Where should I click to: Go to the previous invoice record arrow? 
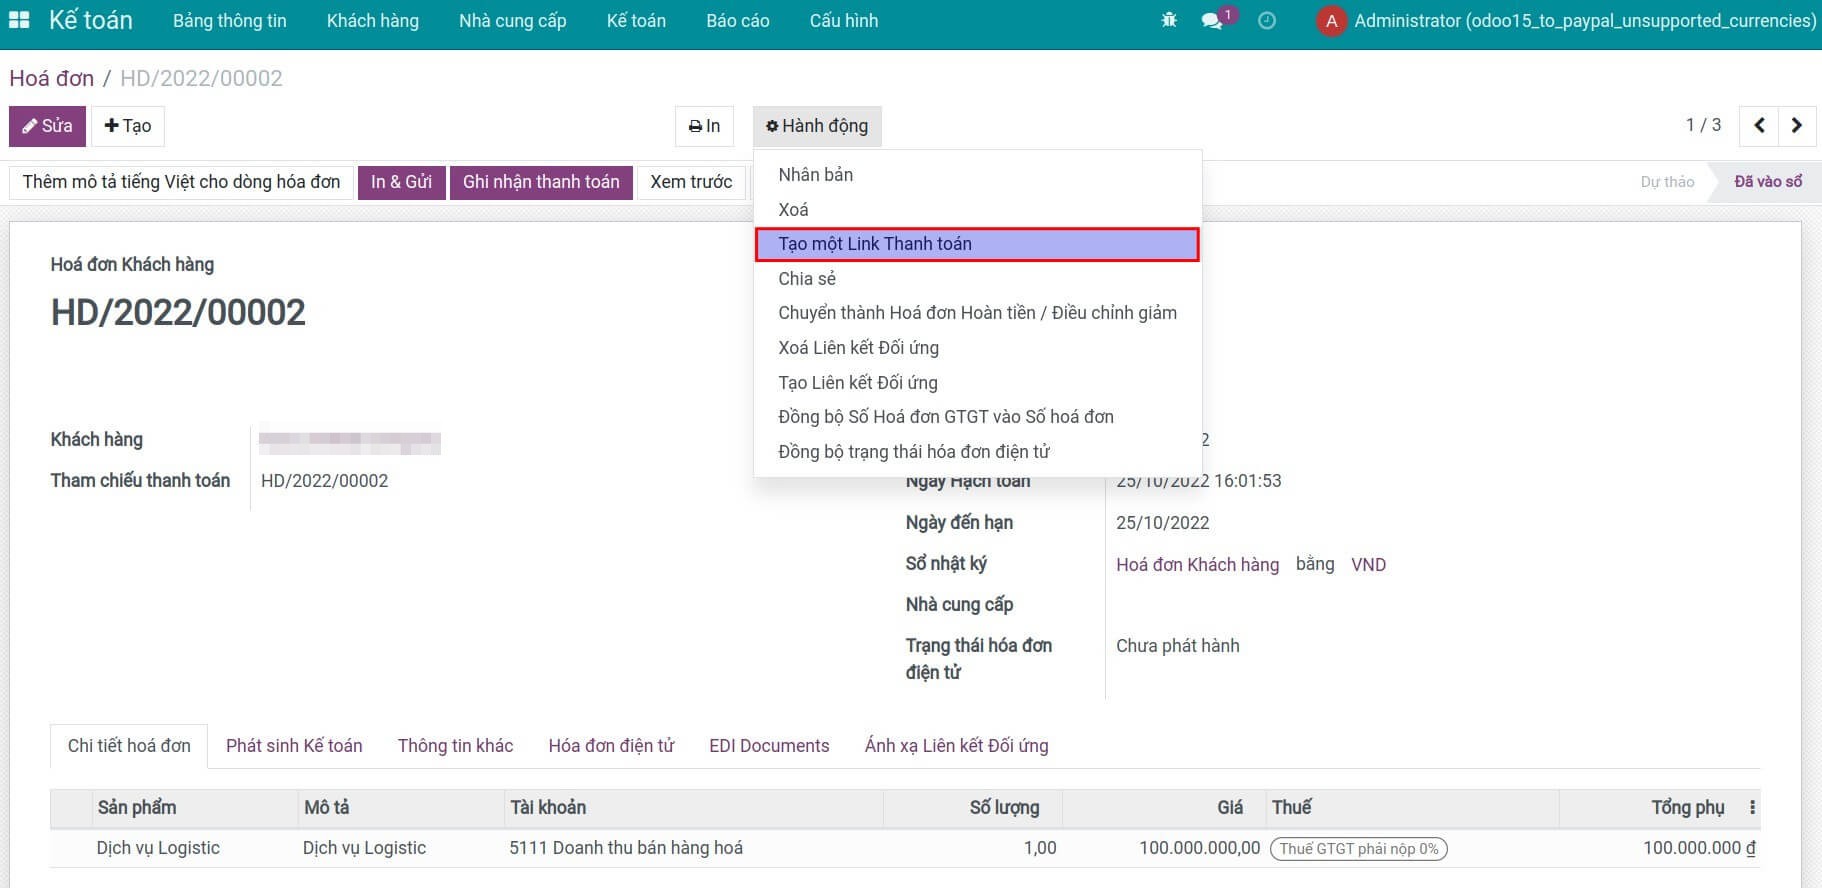[x=1759, y=126]
